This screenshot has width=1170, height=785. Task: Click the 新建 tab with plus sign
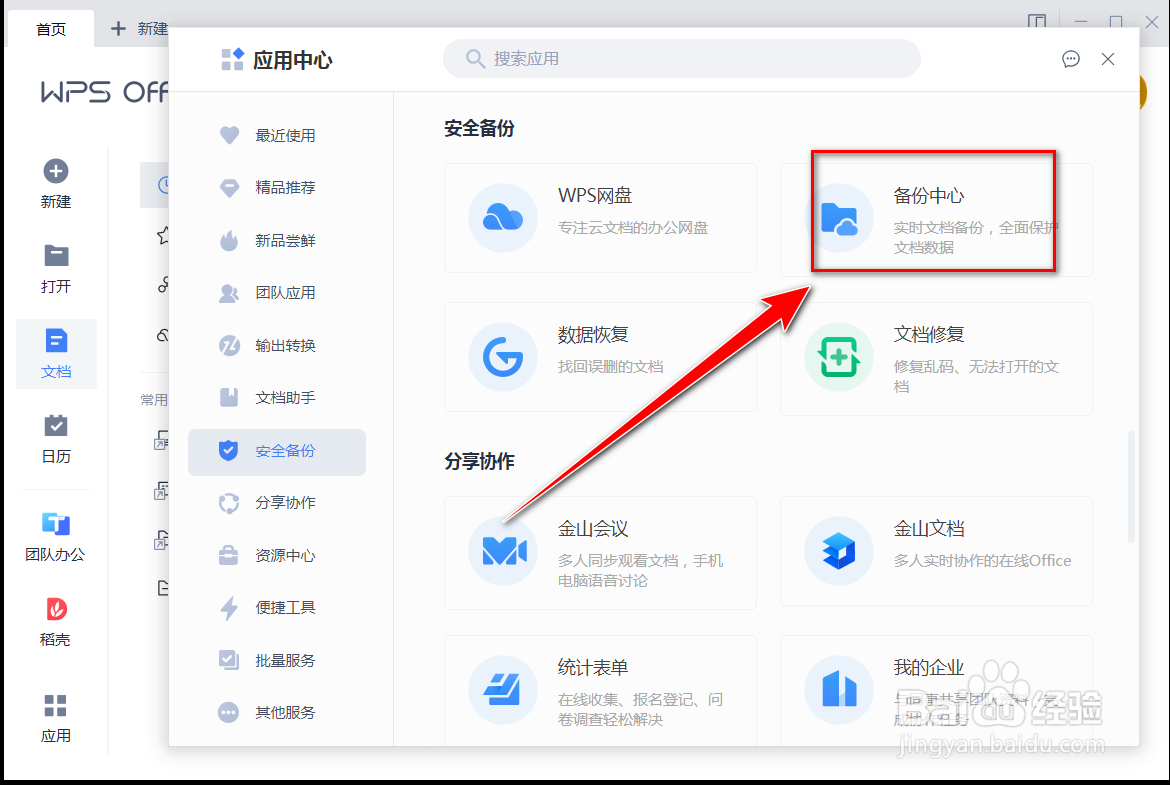click(x=139, y=28)
